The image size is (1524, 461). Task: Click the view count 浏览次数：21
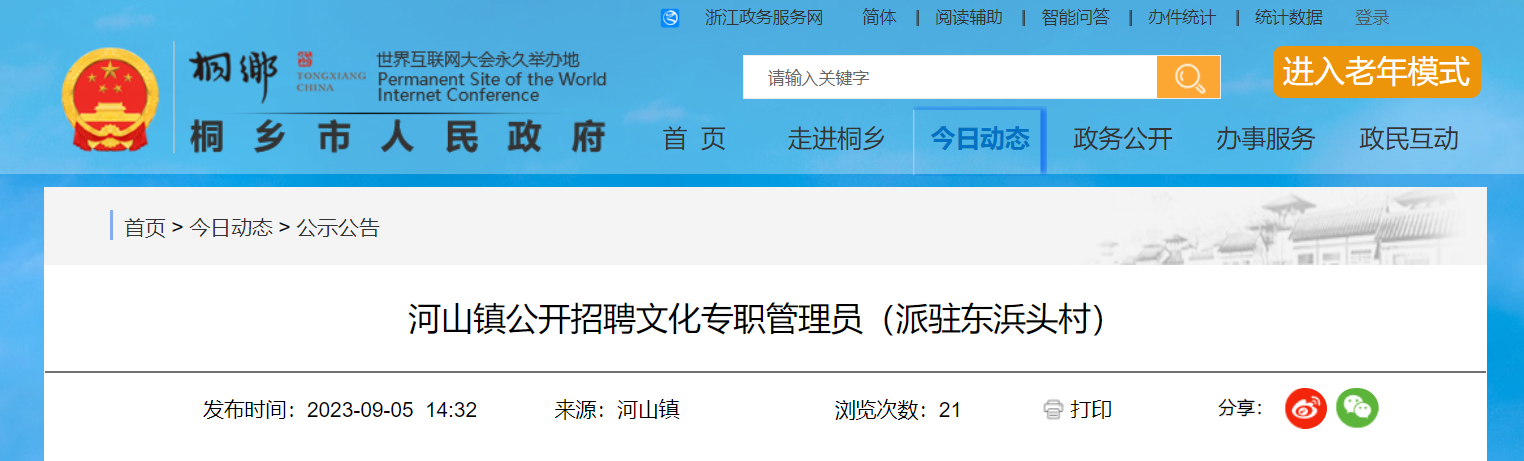tap(898, 410)
